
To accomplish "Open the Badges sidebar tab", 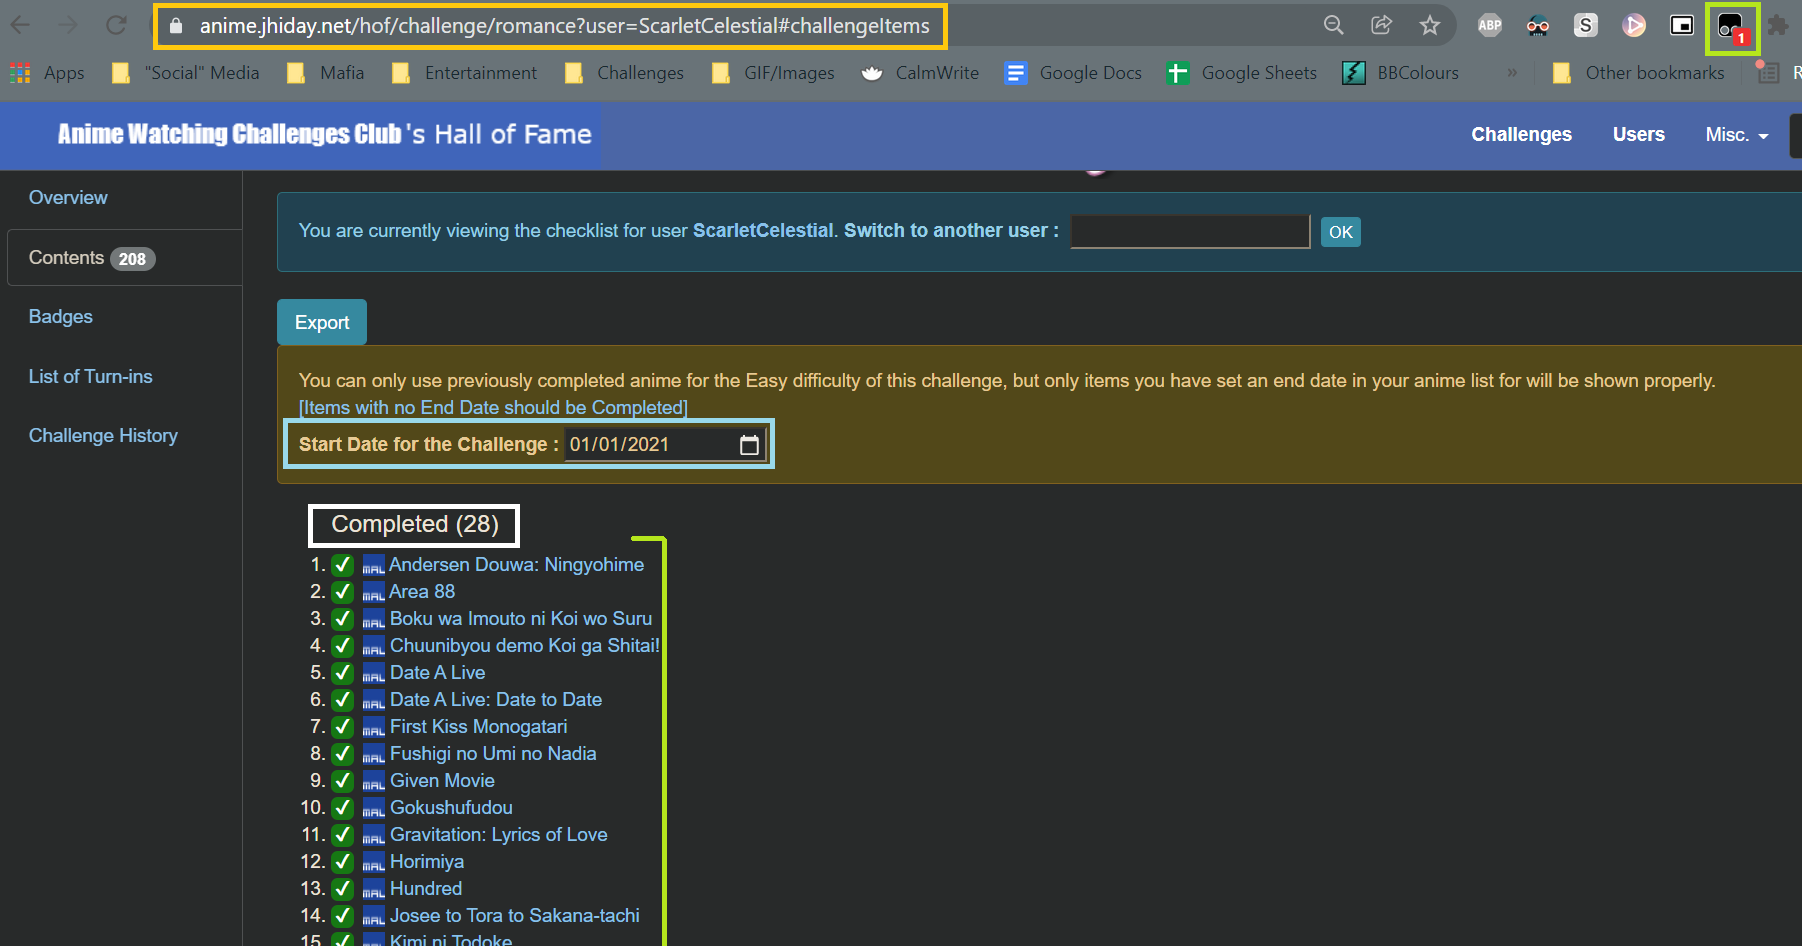I will (61, 317).
